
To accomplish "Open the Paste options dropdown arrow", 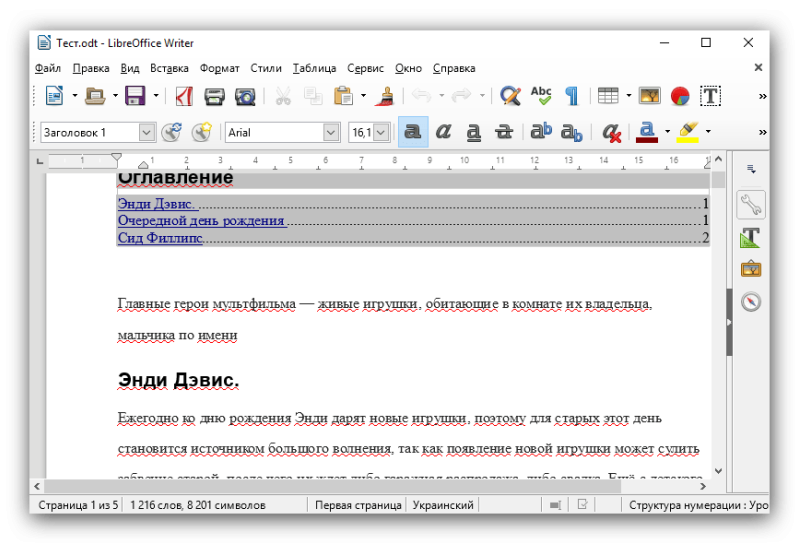I will point(363,96).
